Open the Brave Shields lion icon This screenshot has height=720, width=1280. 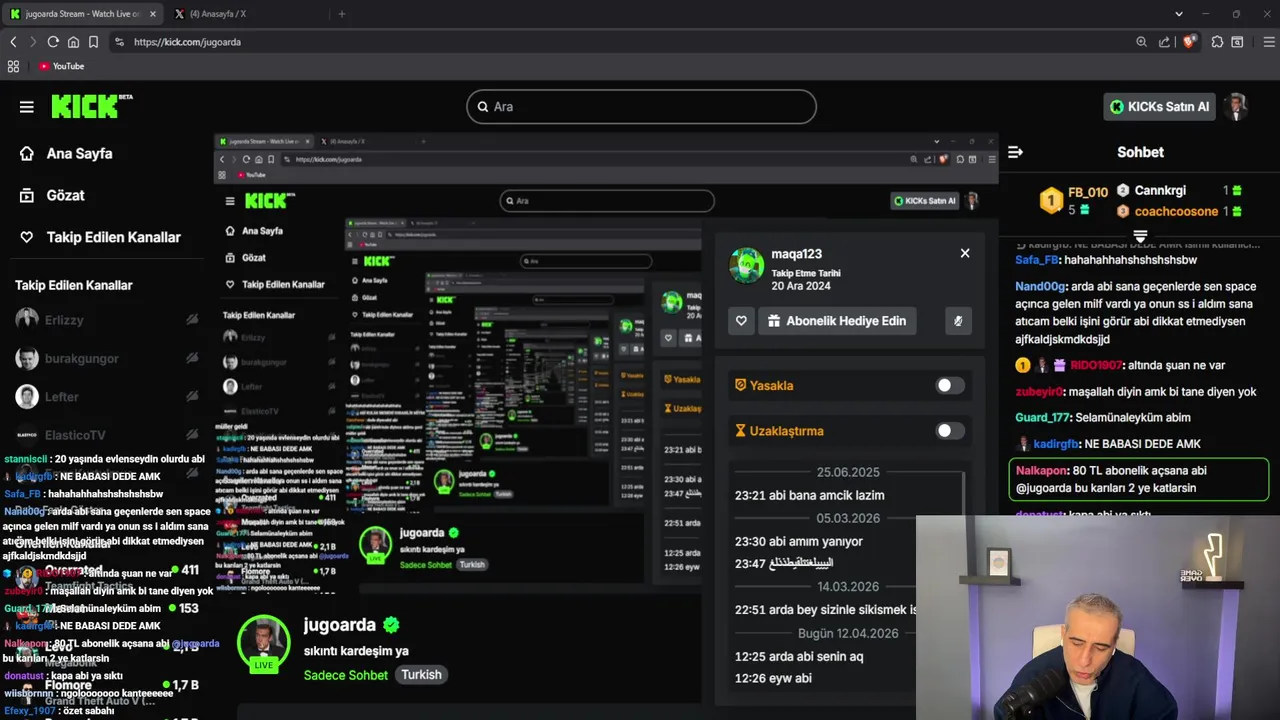point(1188,42)
